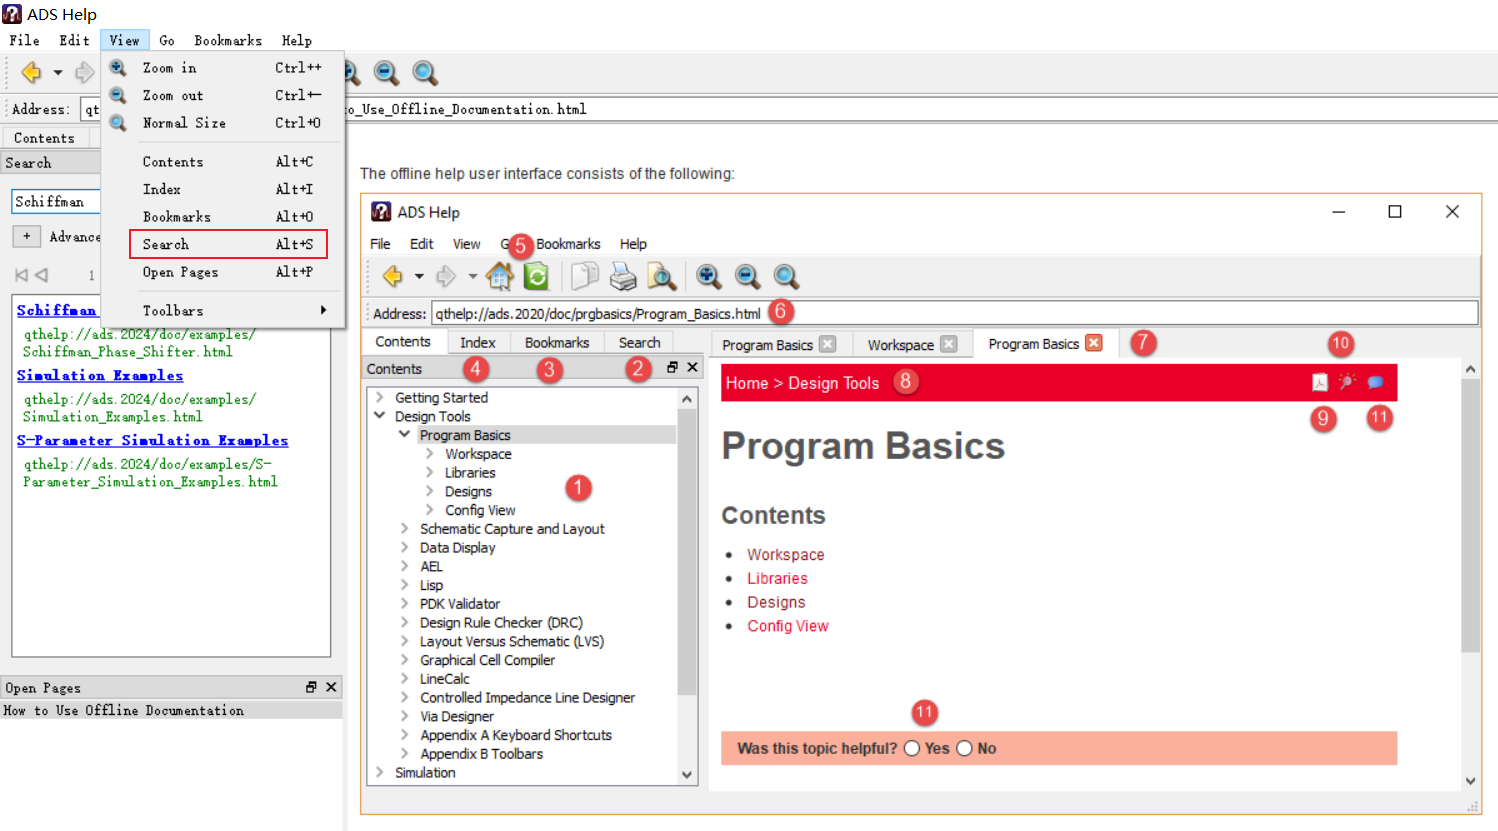Click the Copy pages icon in pictured toolbar

584,276
